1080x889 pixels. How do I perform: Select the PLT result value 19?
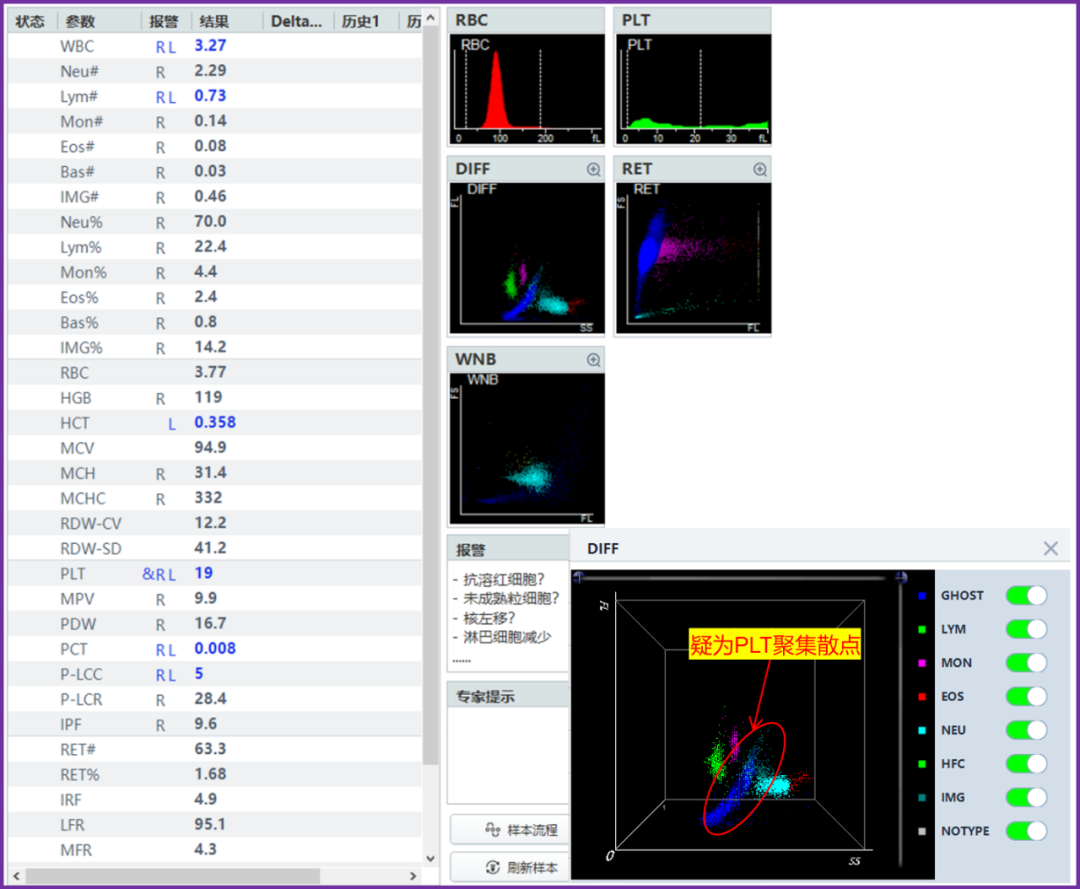click(204, 573)
